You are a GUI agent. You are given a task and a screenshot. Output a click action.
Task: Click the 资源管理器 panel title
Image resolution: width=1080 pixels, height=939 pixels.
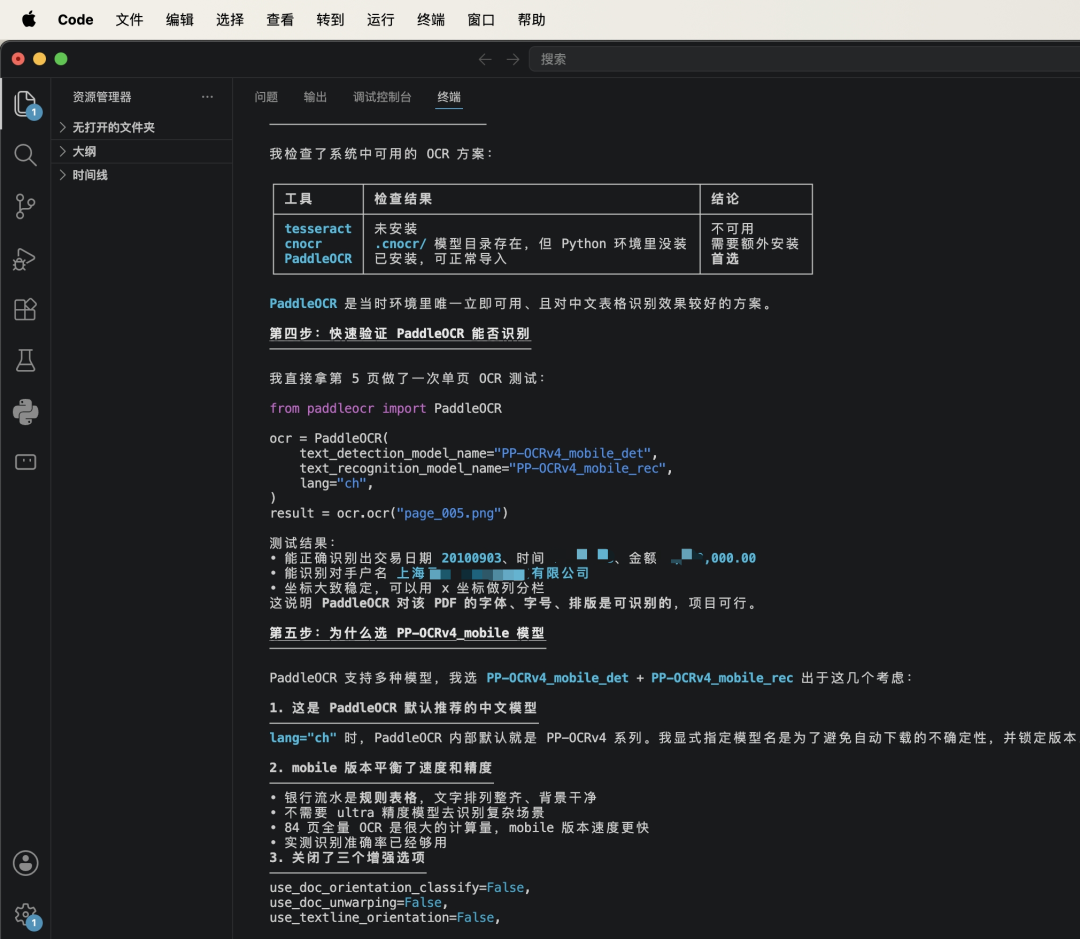[x=102, y=97]
